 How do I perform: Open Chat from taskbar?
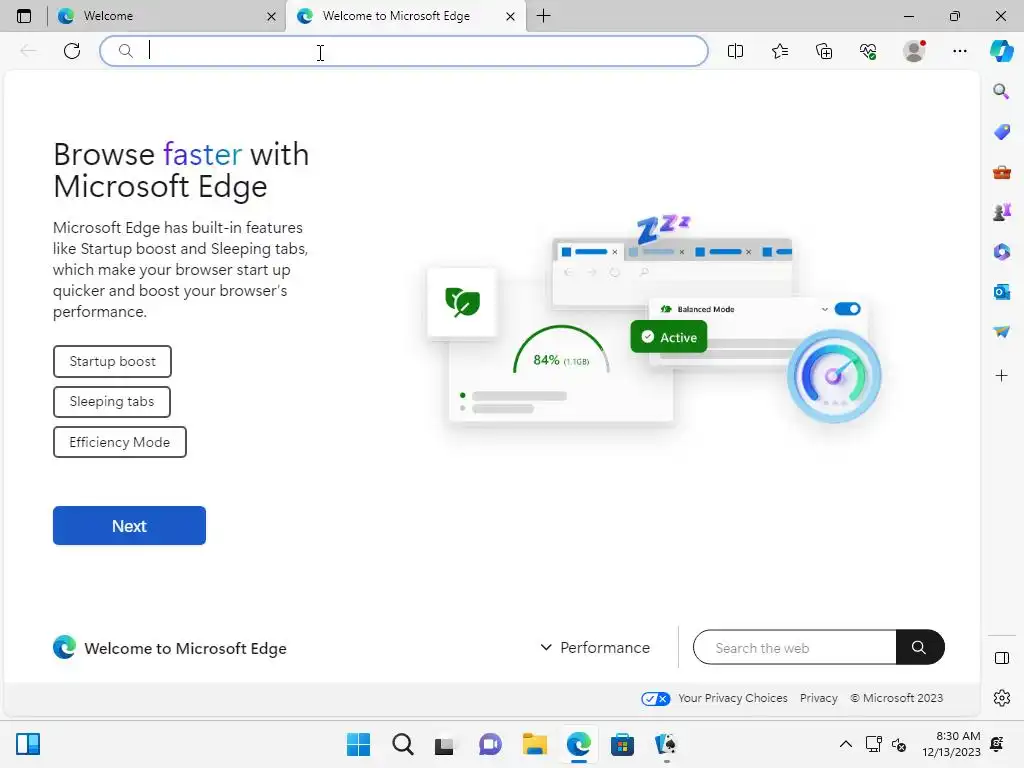[490, 744]
